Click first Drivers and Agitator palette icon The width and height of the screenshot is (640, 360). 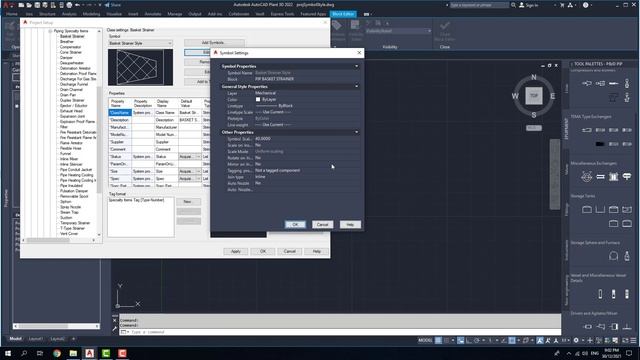587,327
